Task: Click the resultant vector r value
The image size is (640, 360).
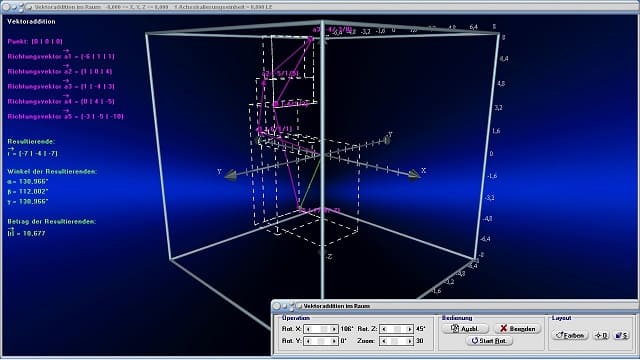Action: click(x=33, y=153)
